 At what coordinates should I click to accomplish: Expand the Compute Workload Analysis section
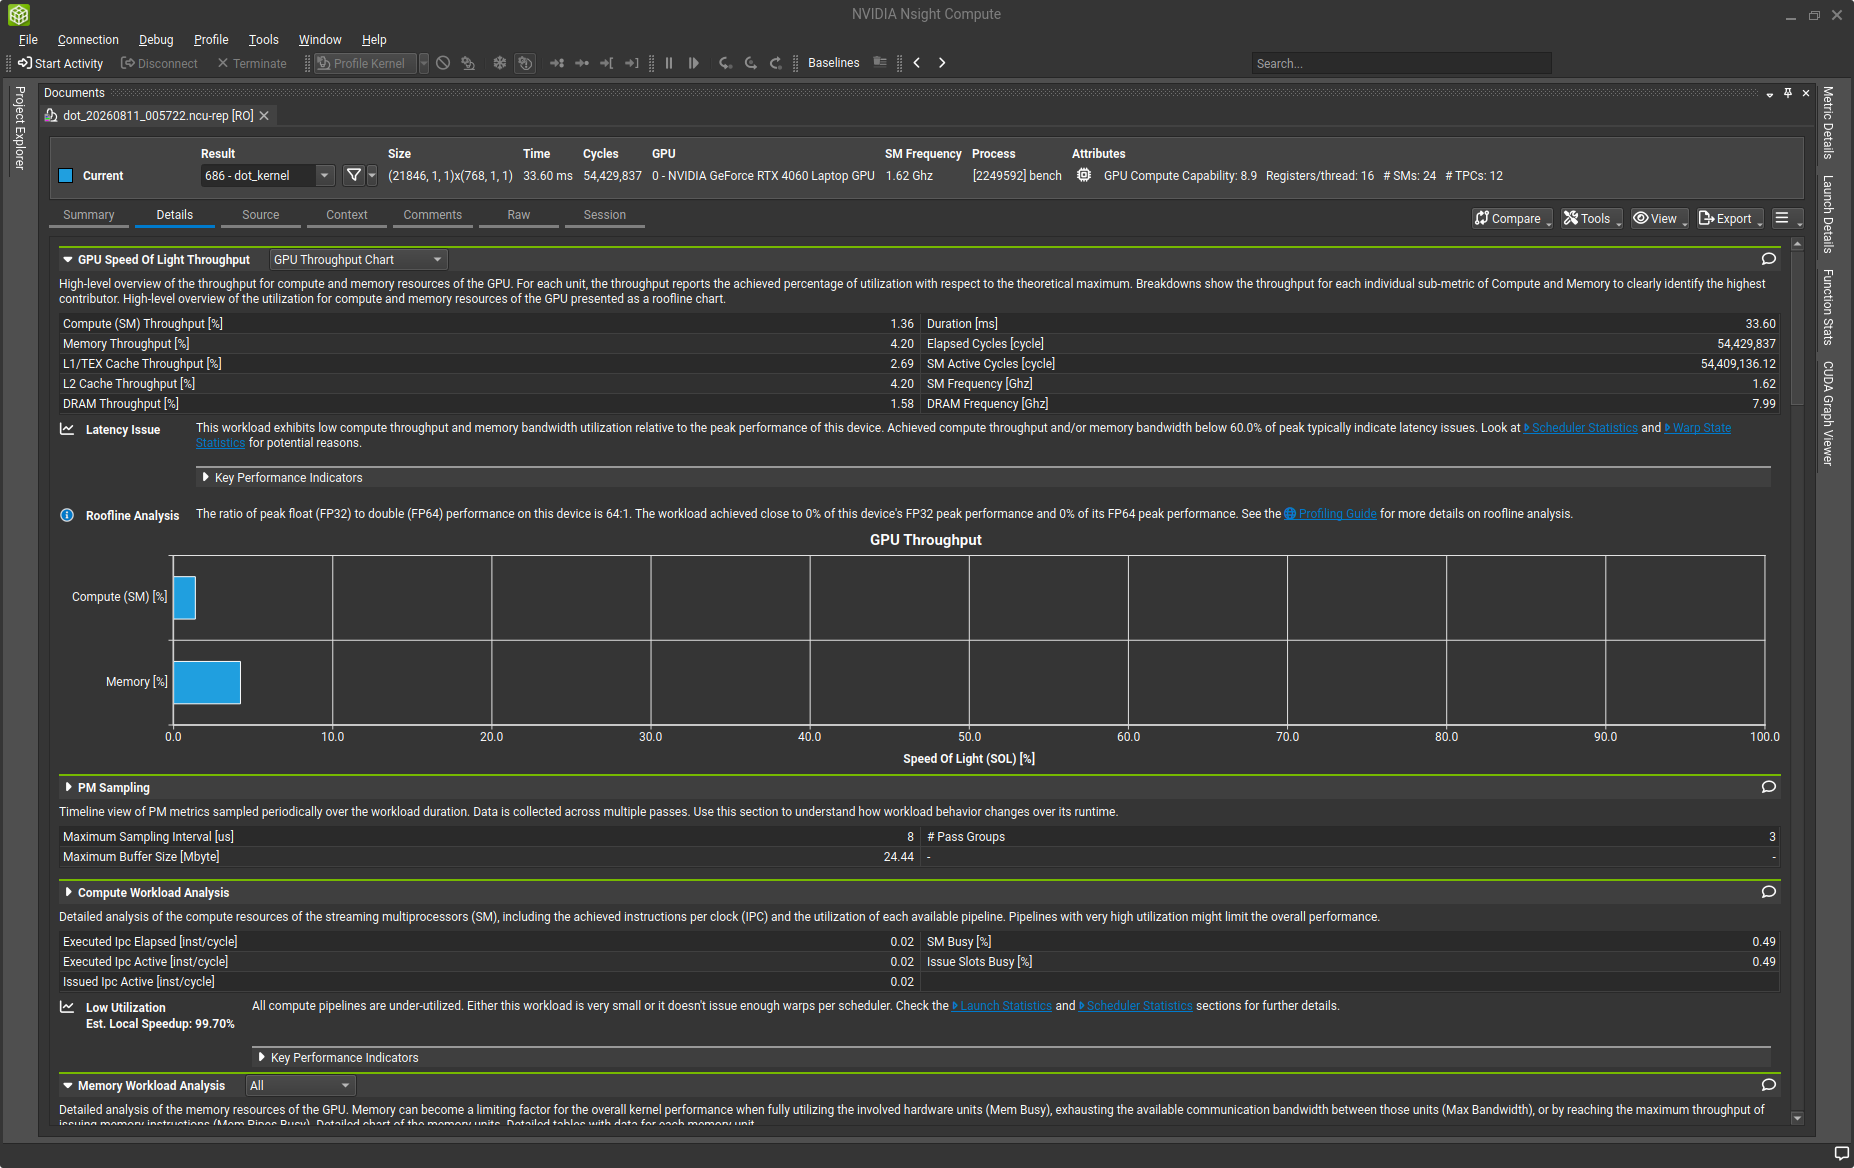coord(68,892)
